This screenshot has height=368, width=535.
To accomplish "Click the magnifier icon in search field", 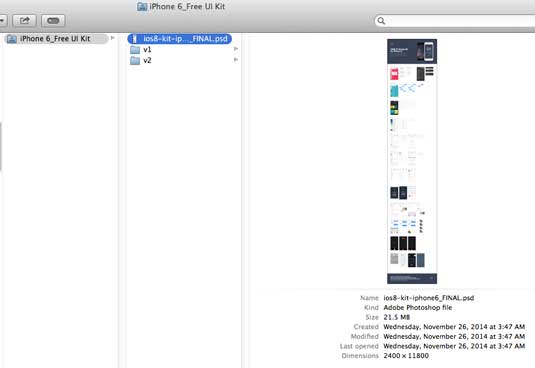I will pos(381,21).
